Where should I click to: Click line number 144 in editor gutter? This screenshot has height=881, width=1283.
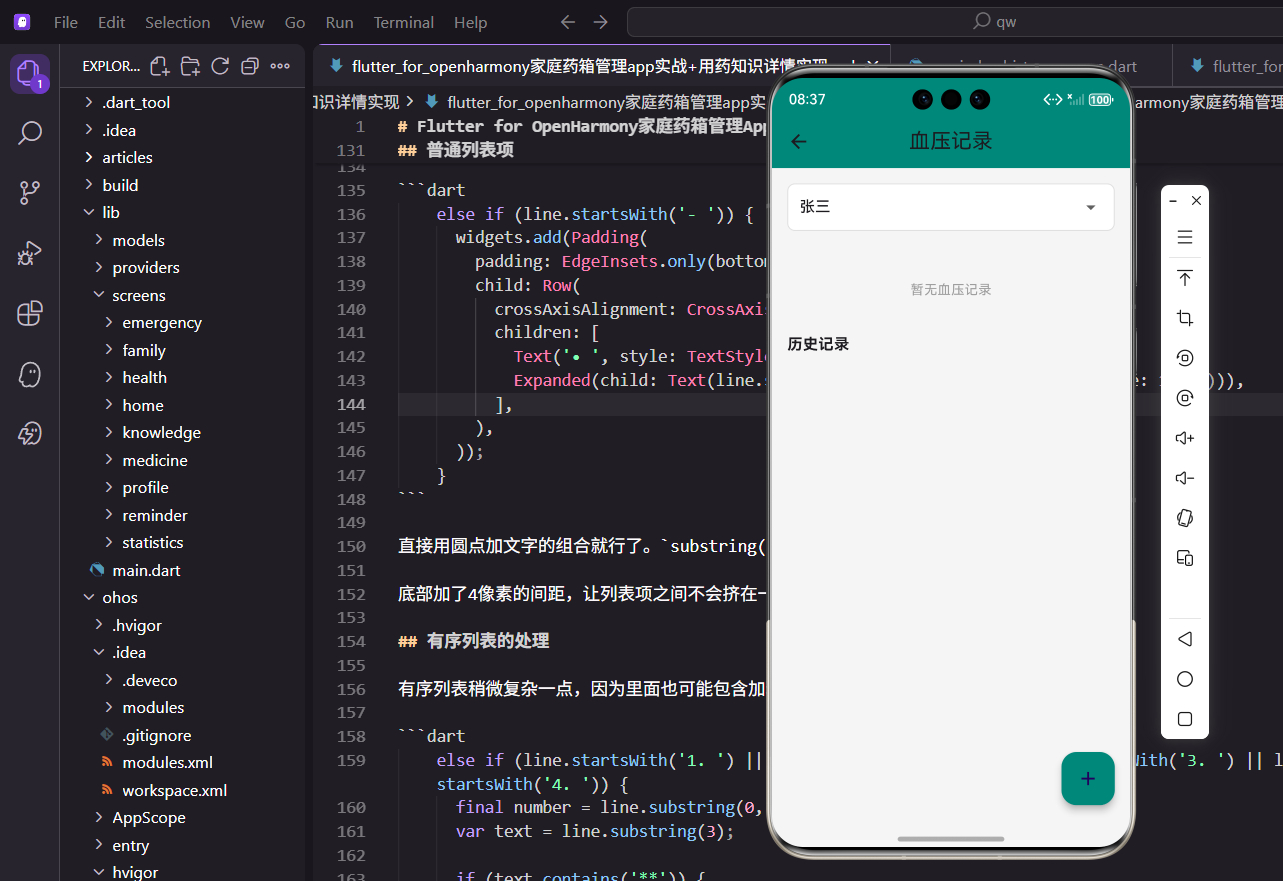[x=351, y=404]
